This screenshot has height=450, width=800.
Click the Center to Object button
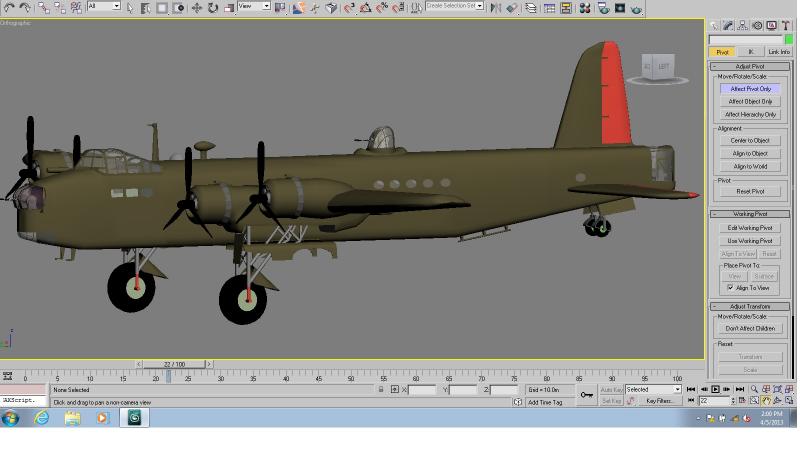750,140
